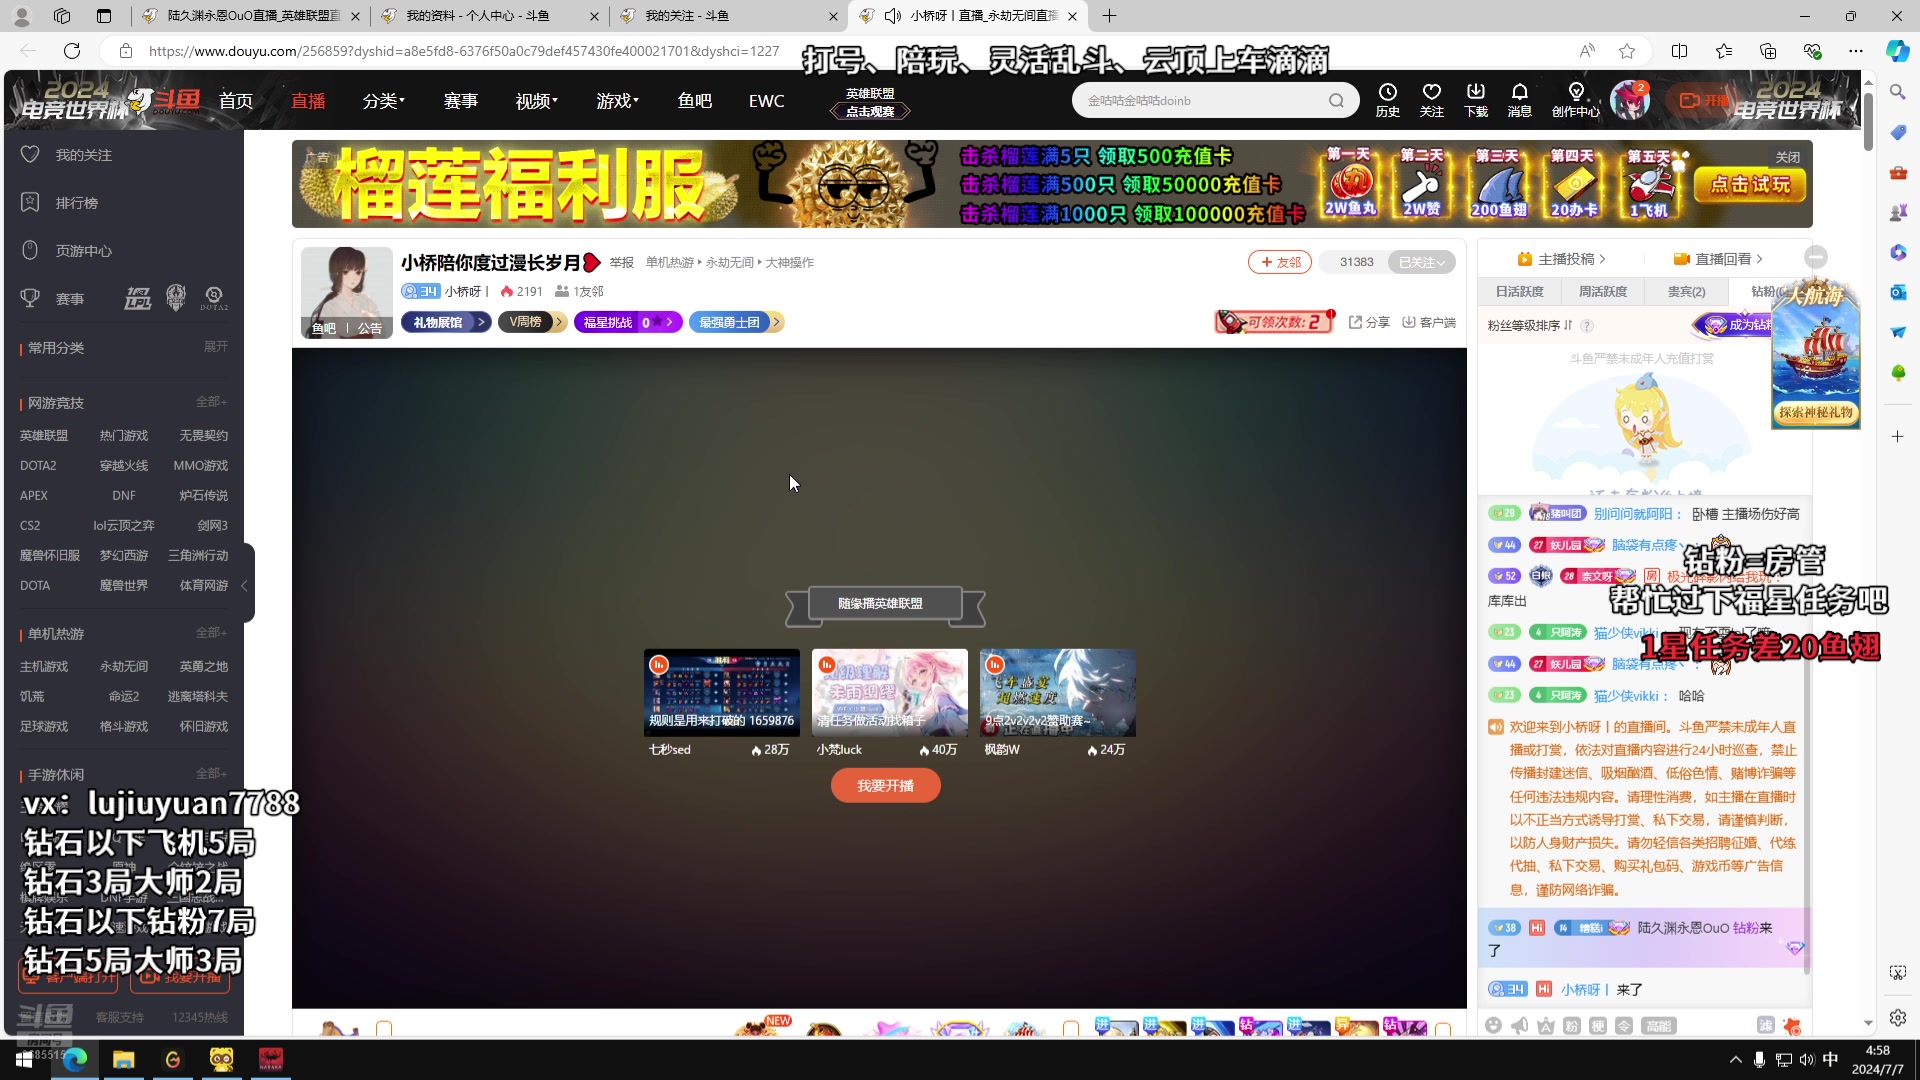Open 七秒sed recommended stream thumbnail

coord(721,692)
